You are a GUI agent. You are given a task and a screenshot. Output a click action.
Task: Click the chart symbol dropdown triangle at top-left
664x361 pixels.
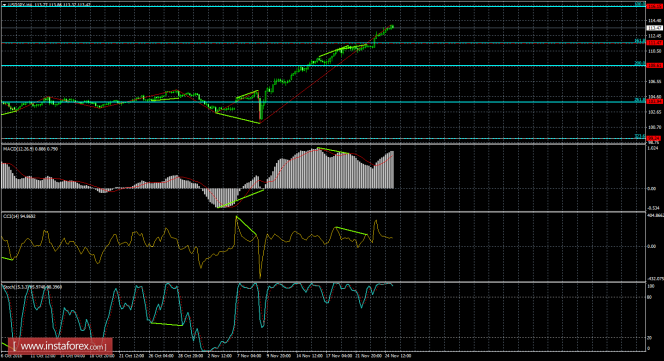[4, 4]
